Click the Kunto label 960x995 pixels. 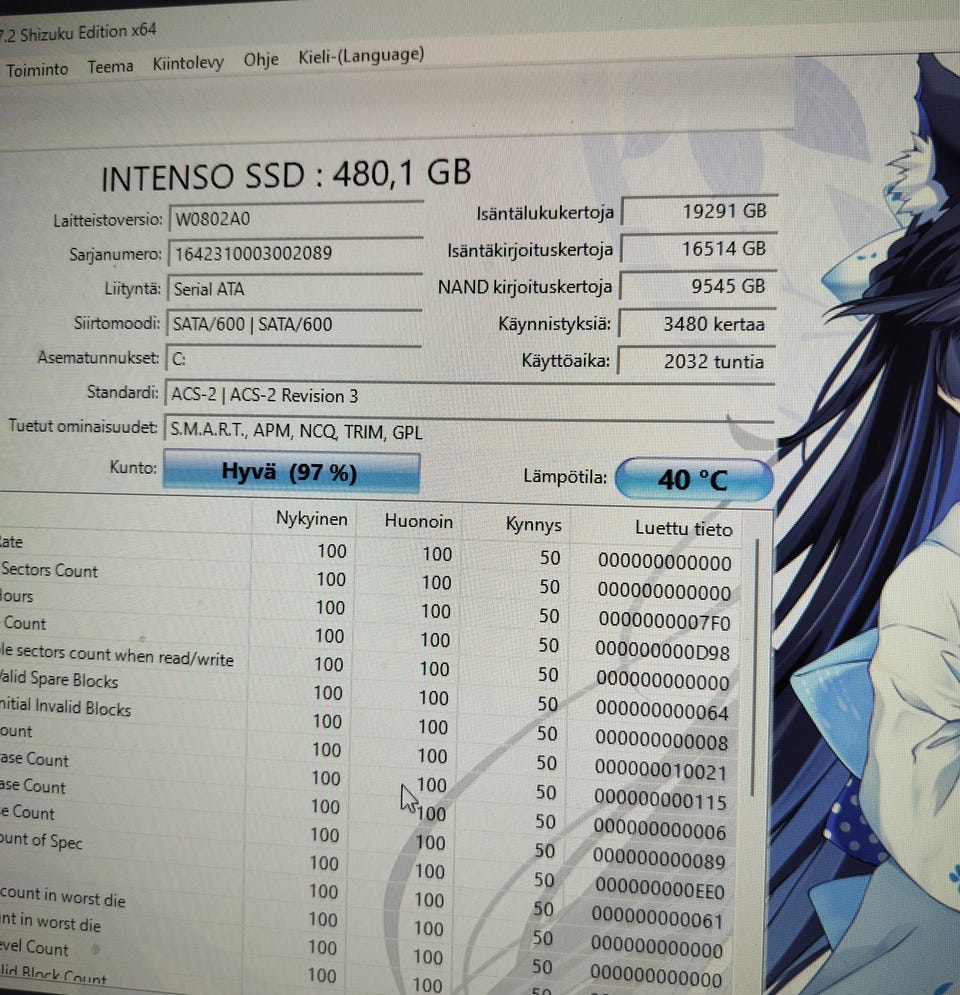[133, 468]
